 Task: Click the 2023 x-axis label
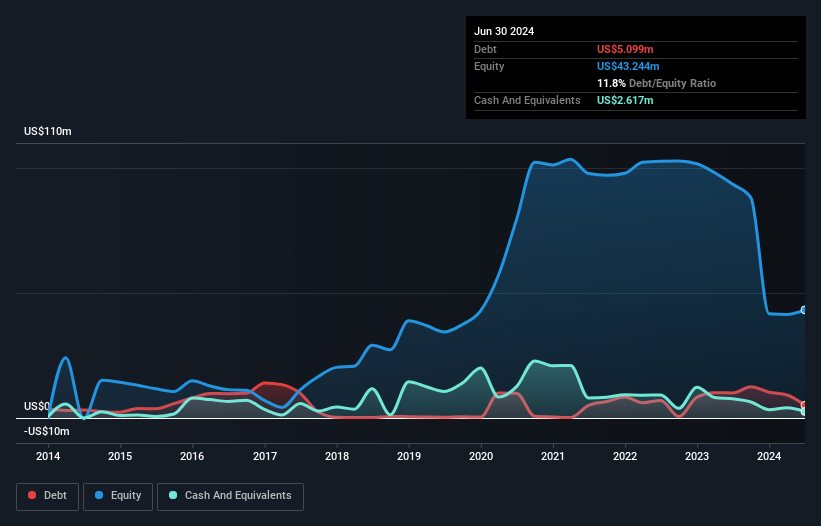pos(697,456)
